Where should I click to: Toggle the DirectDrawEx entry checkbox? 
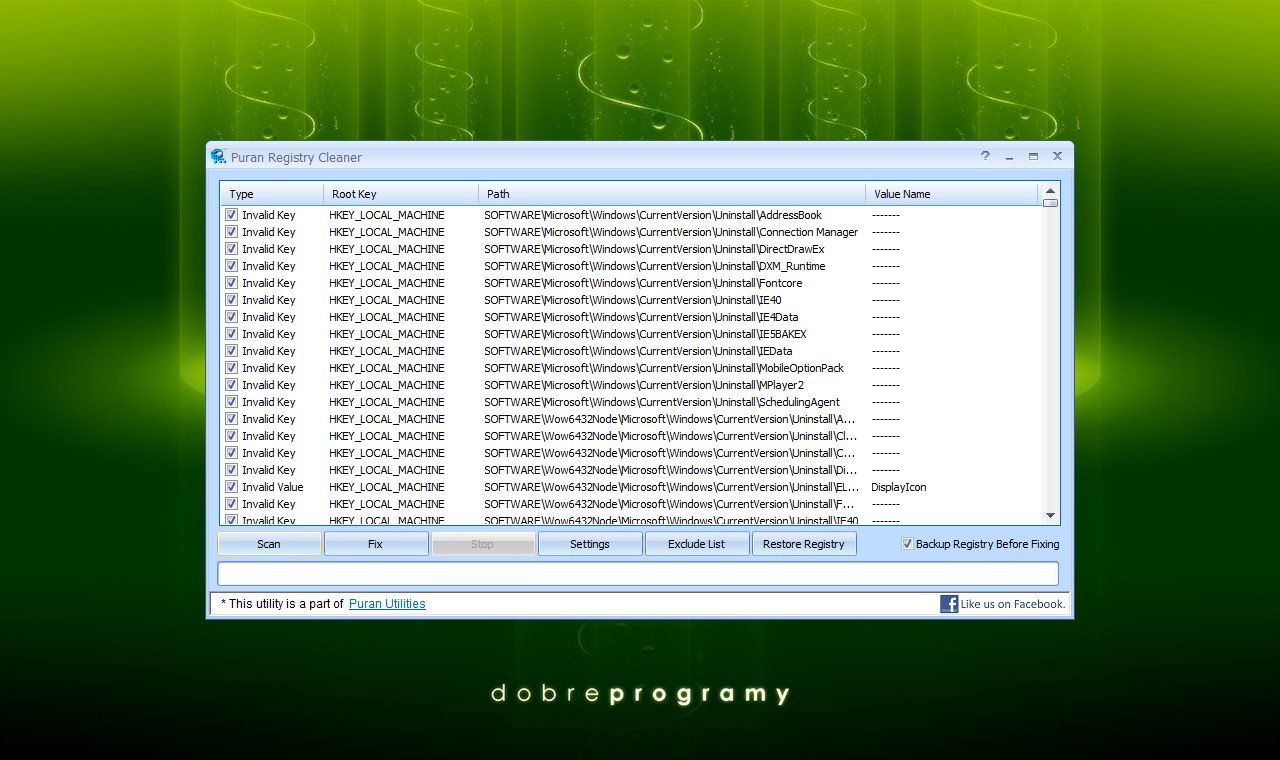[231, 249]
